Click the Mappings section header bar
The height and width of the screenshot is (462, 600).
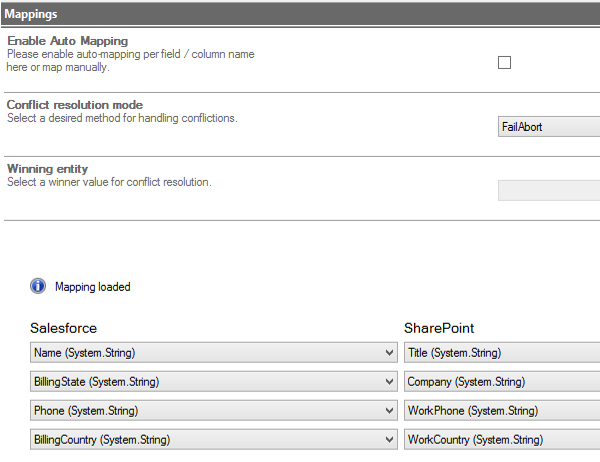tap(300, 14)
